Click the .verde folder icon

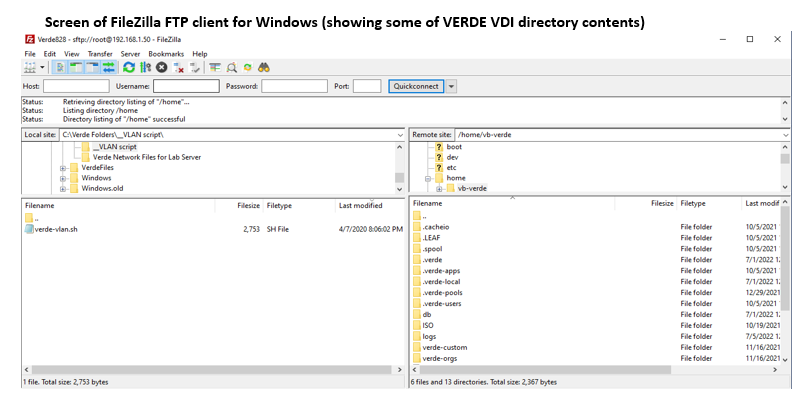click(417, 260)
